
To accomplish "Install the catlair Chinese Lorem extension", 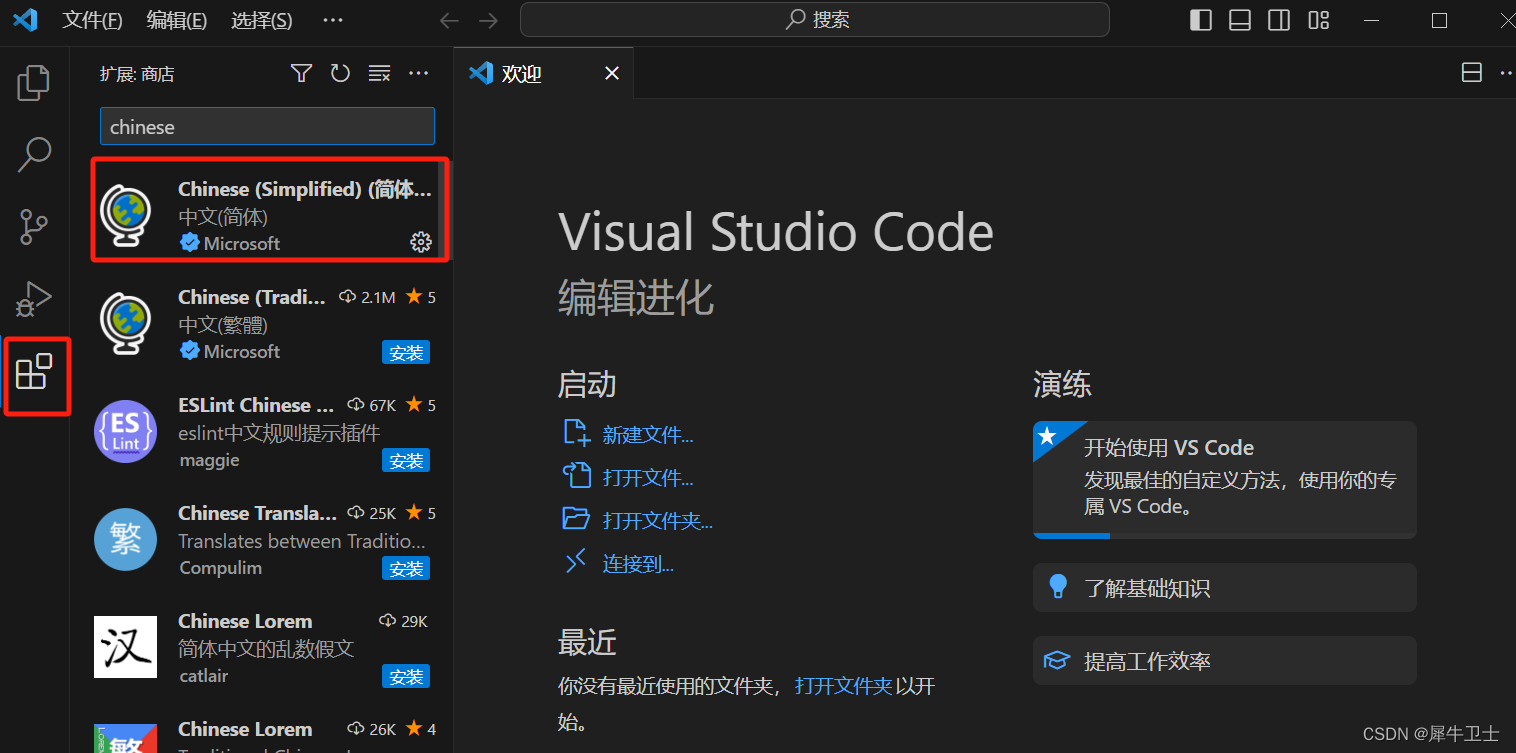I will coord(406,677).
